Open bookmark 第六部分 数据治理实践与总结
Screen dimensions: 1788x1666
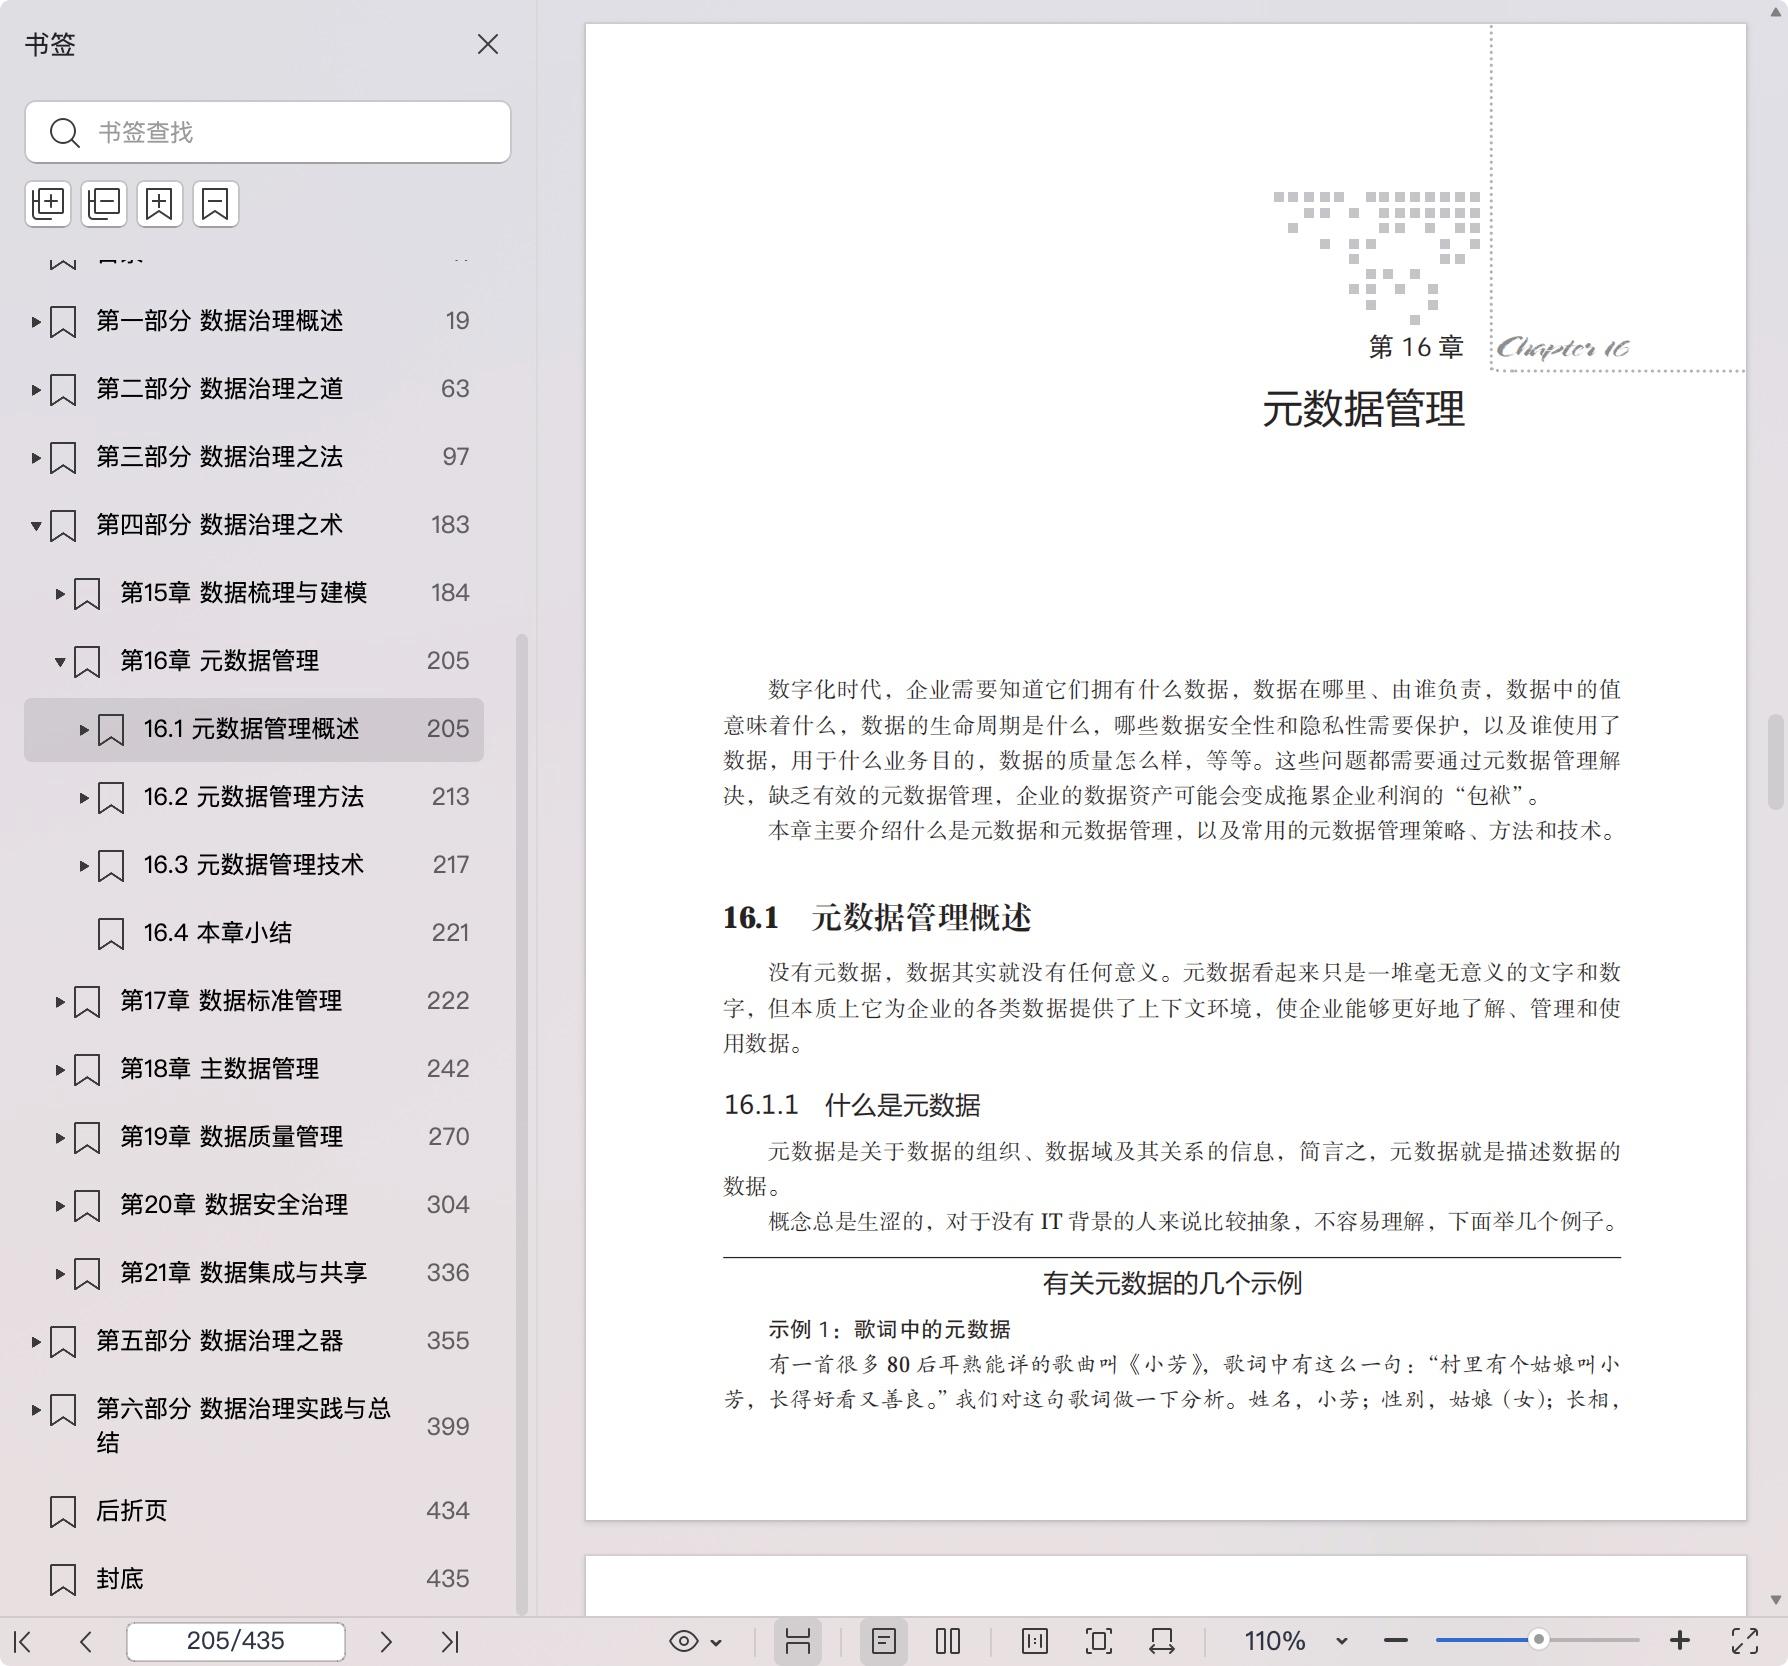coord(243,1425)
